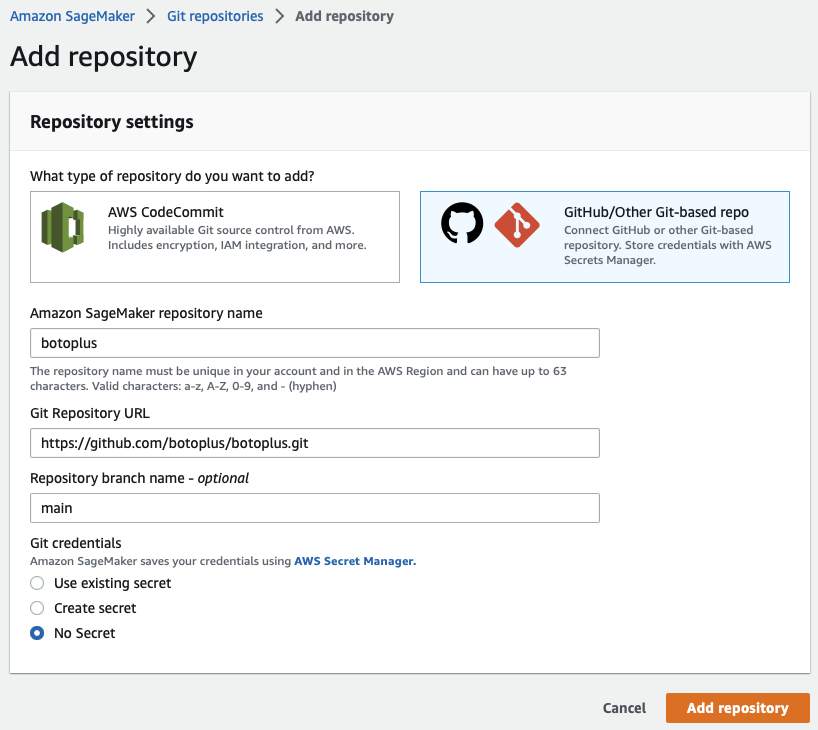Focus the SageMaker repository name field

314,343
